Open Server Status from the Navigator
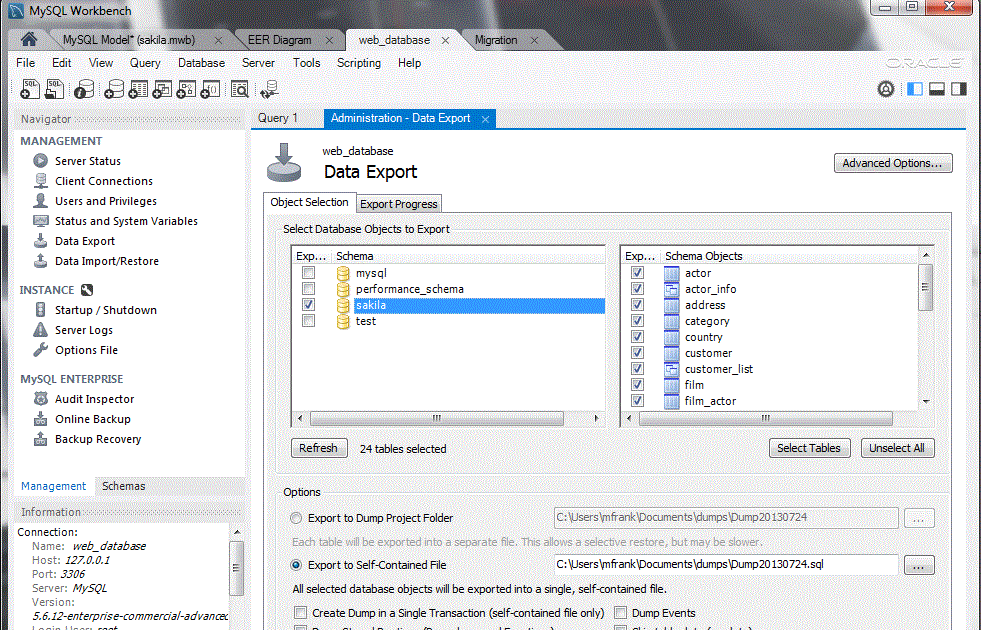Screen dimensions: 981x630 pyautogui.click(x=87, y=161)
